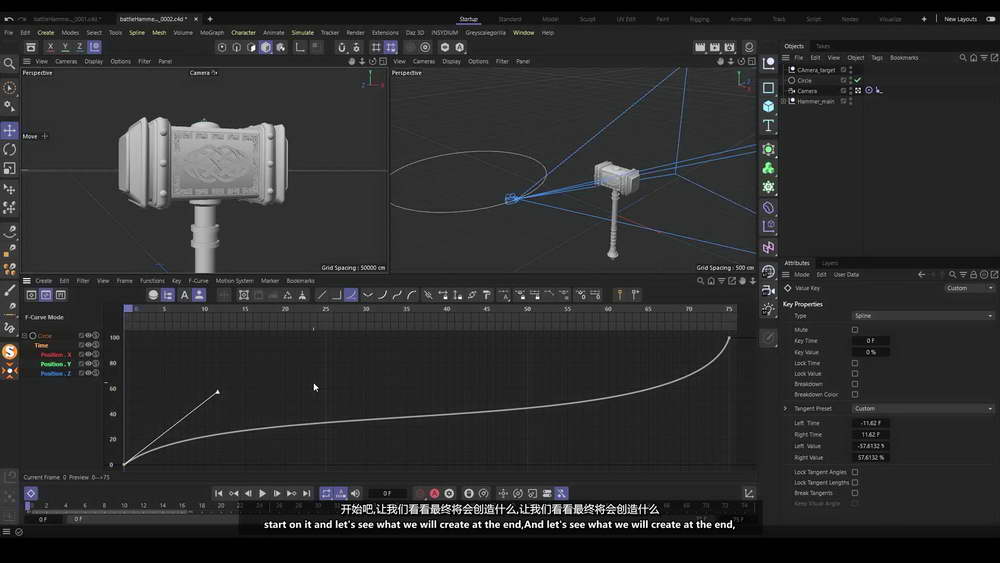Click the timeline A automatic mode icon

click(184, 295)
